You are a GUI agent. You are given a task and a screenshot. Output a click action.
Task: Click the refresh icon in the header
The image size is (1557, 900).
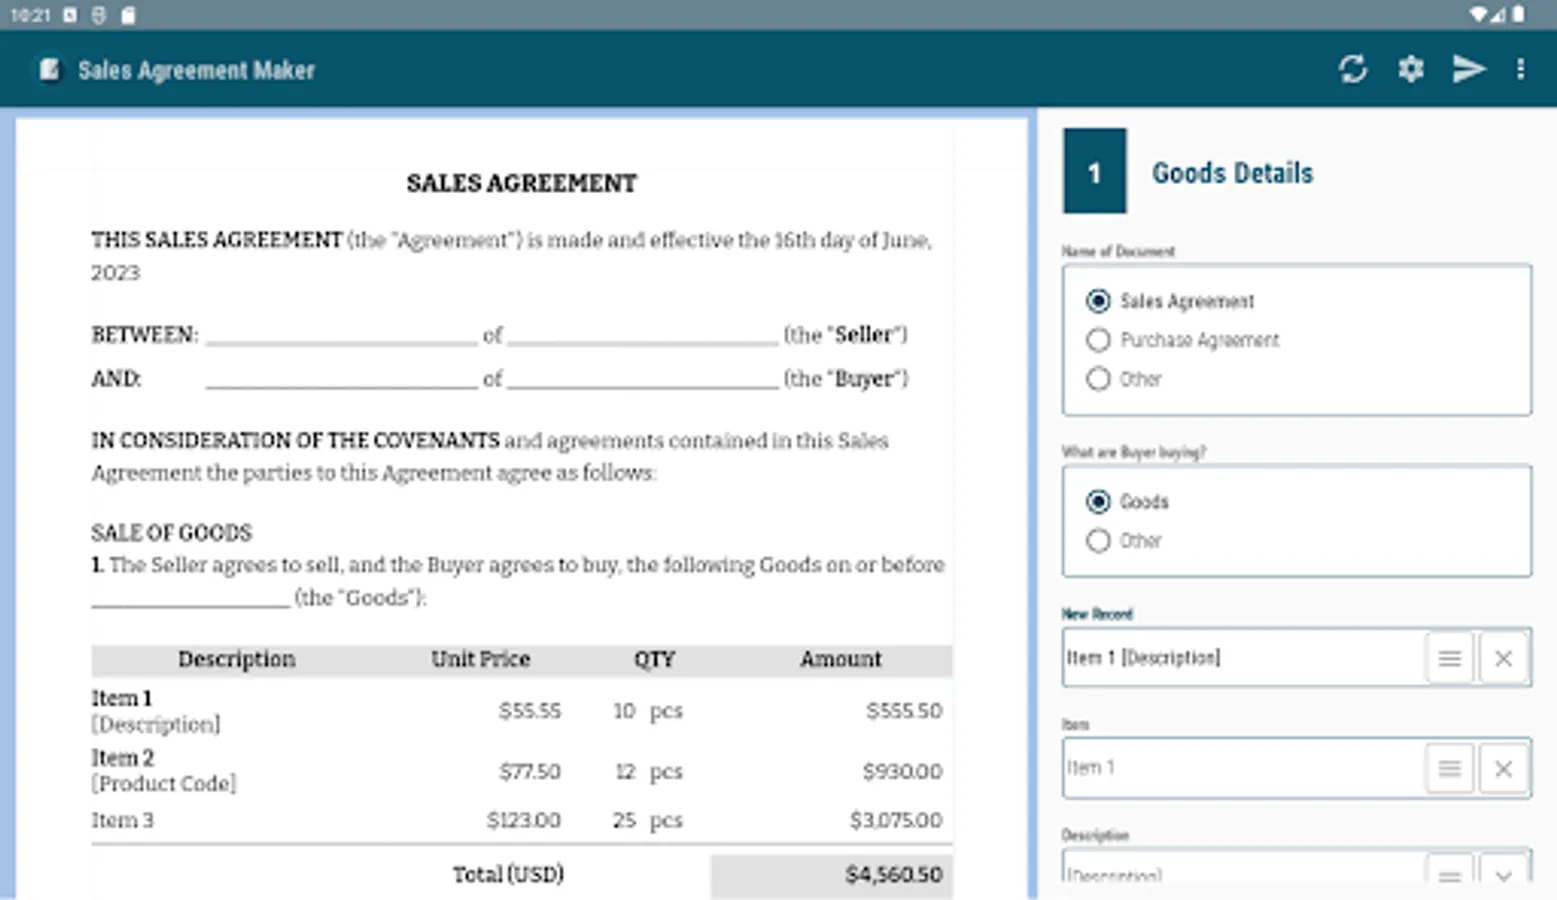pyautogui.click(x=1353, y=69)
